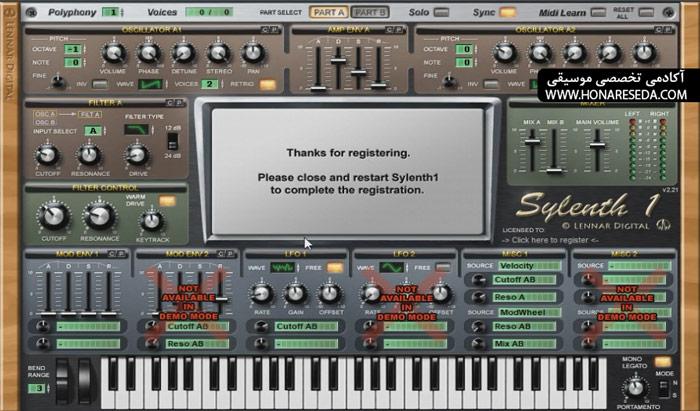700x411 pixels.
Task: Click the pitch bend wheel beside Bend Range
Action: click(62, 380)
